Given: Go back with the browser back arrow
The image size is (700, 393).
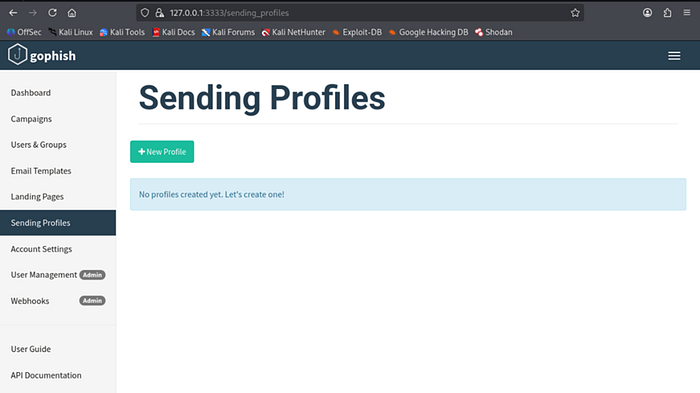Looking at the screenshot, I should click(13, 13).
